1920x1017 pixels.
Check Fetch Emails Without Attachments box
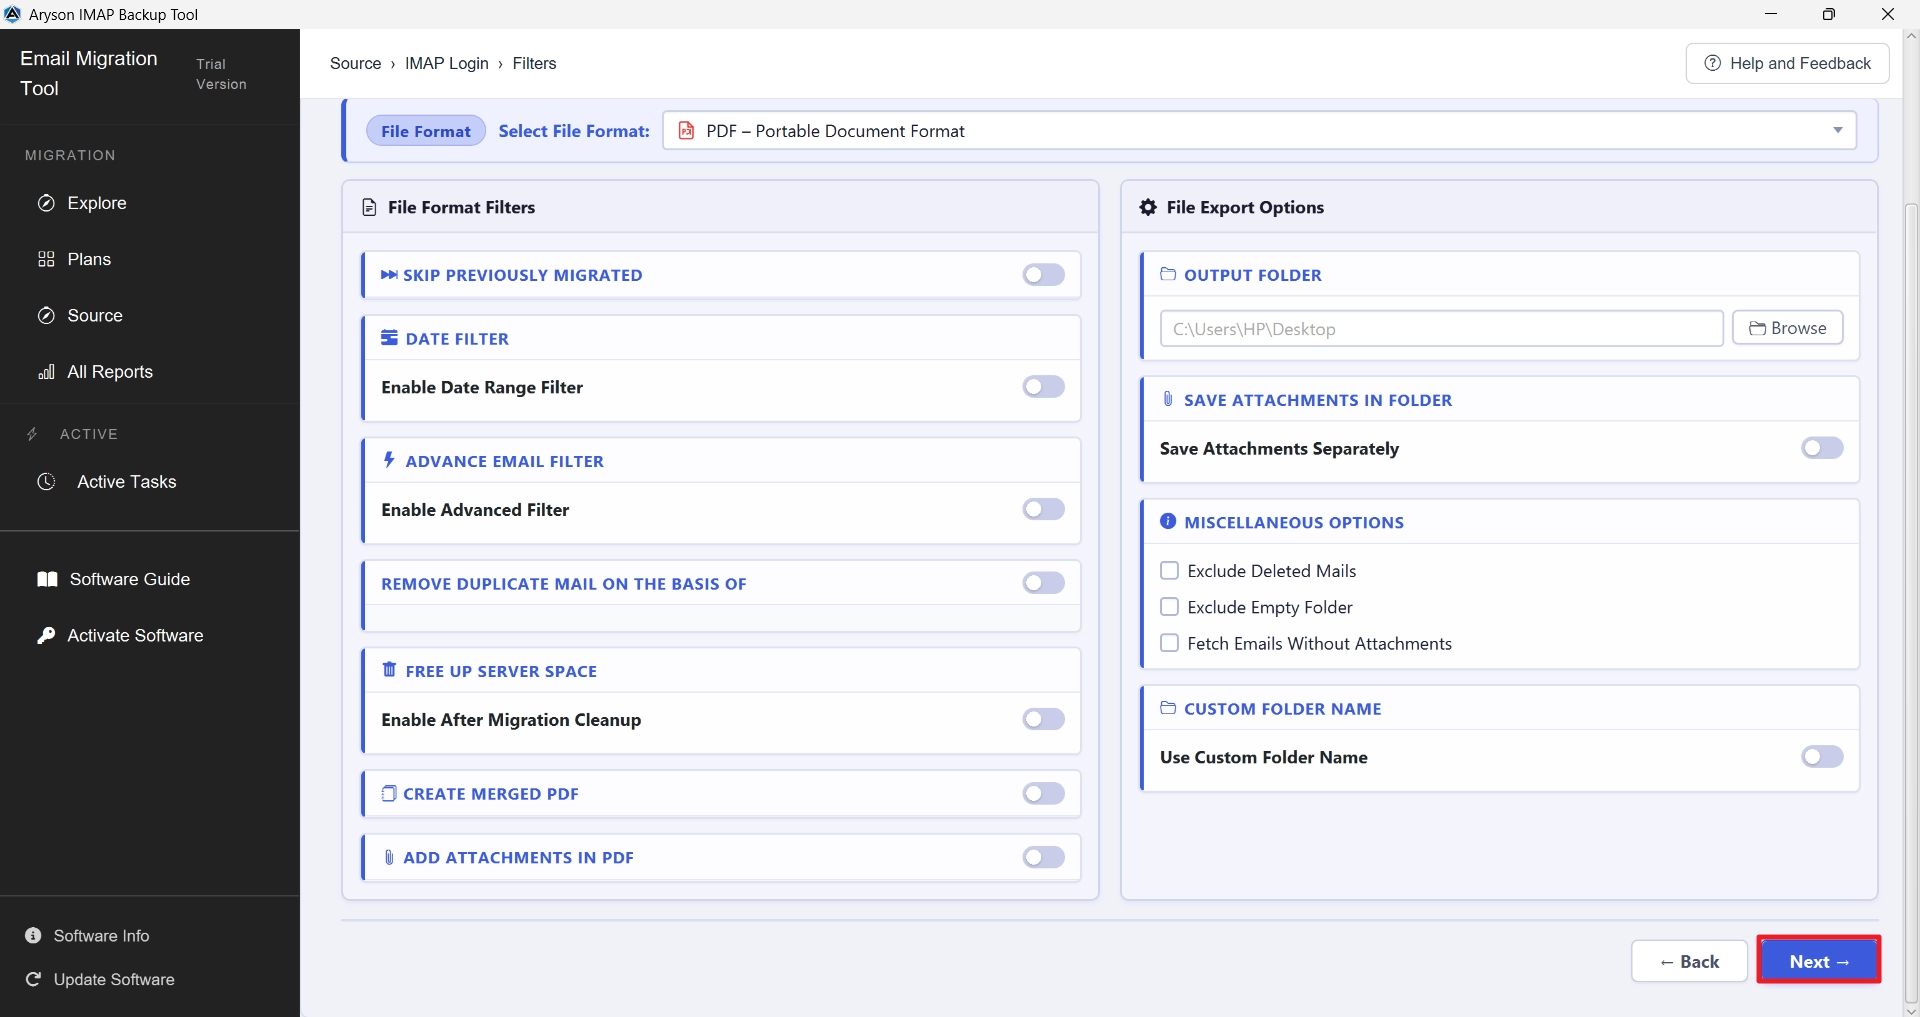(x=1169, y=643)
